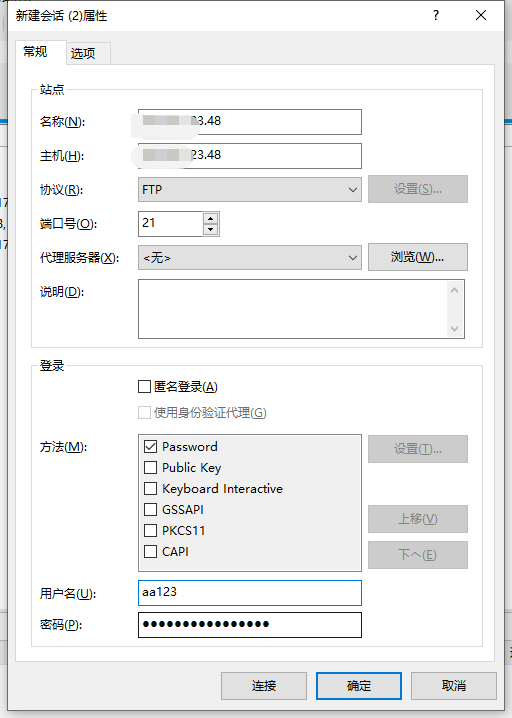Increase port number with up arrow

coord(210,218)
